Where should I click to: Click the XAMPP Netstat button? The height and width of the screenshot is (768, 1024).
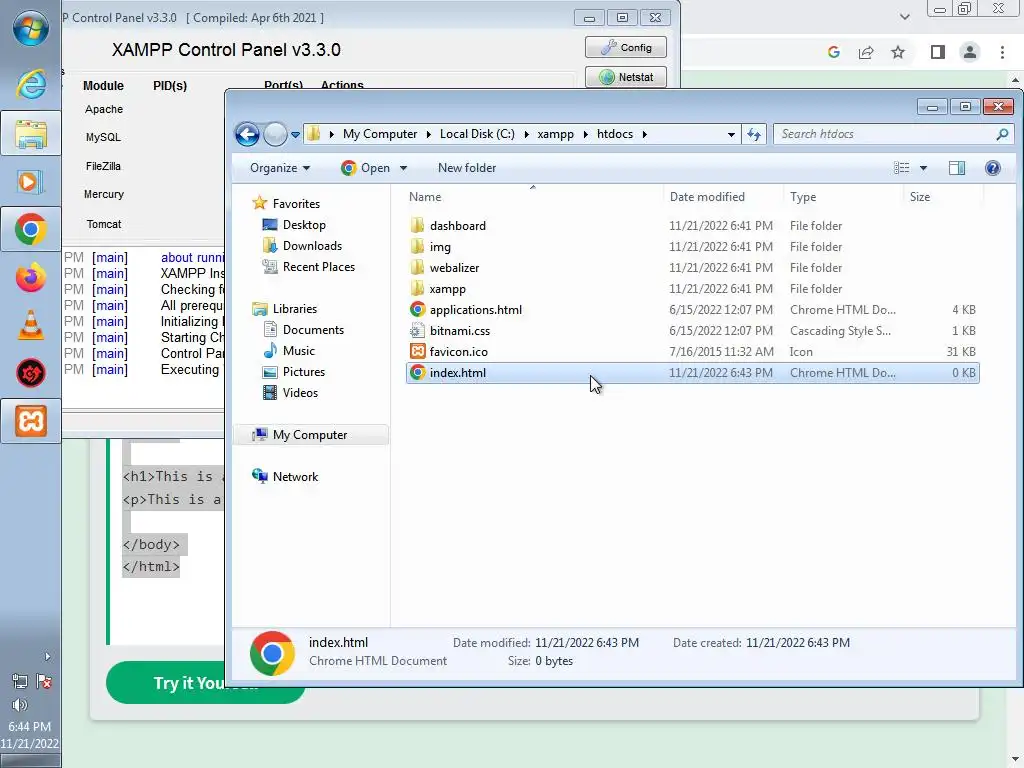point(626,77)
